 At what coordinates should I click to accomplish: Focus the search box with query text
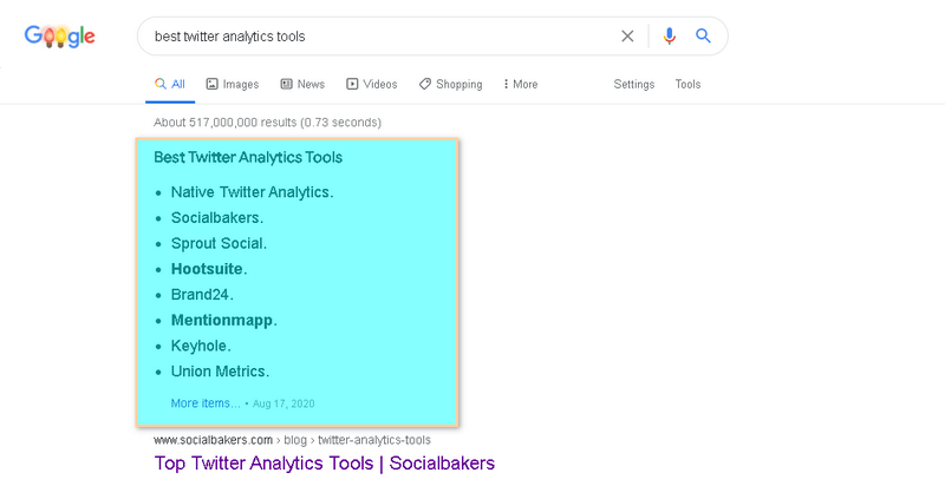click(x=380, y=36)
